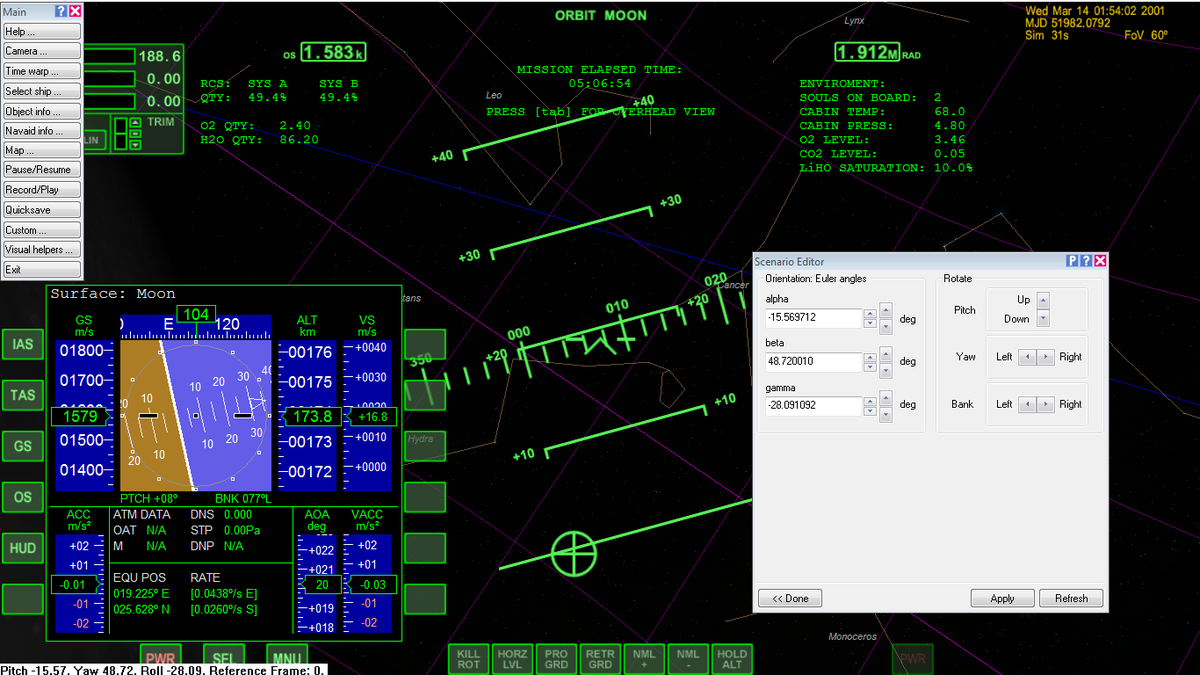Viewport: 1200px width, 675px height.
Task: Click the dimmed PWR button on the right MFD
Action: point(912,659)
